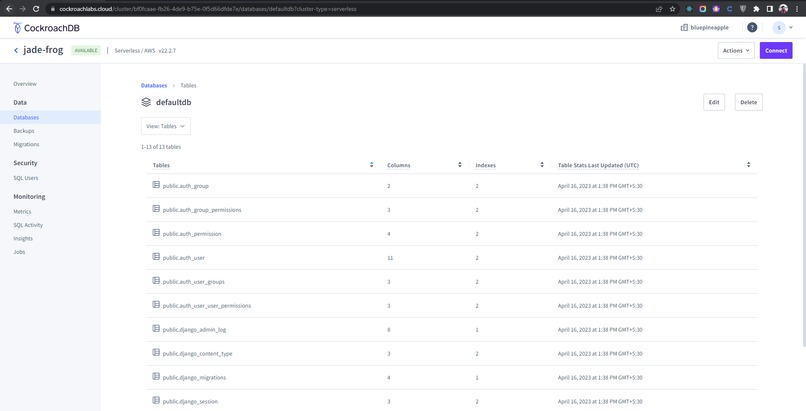Click table icon for public.django_session
This screenshot has width=806, height=411.
pos(156,401)
